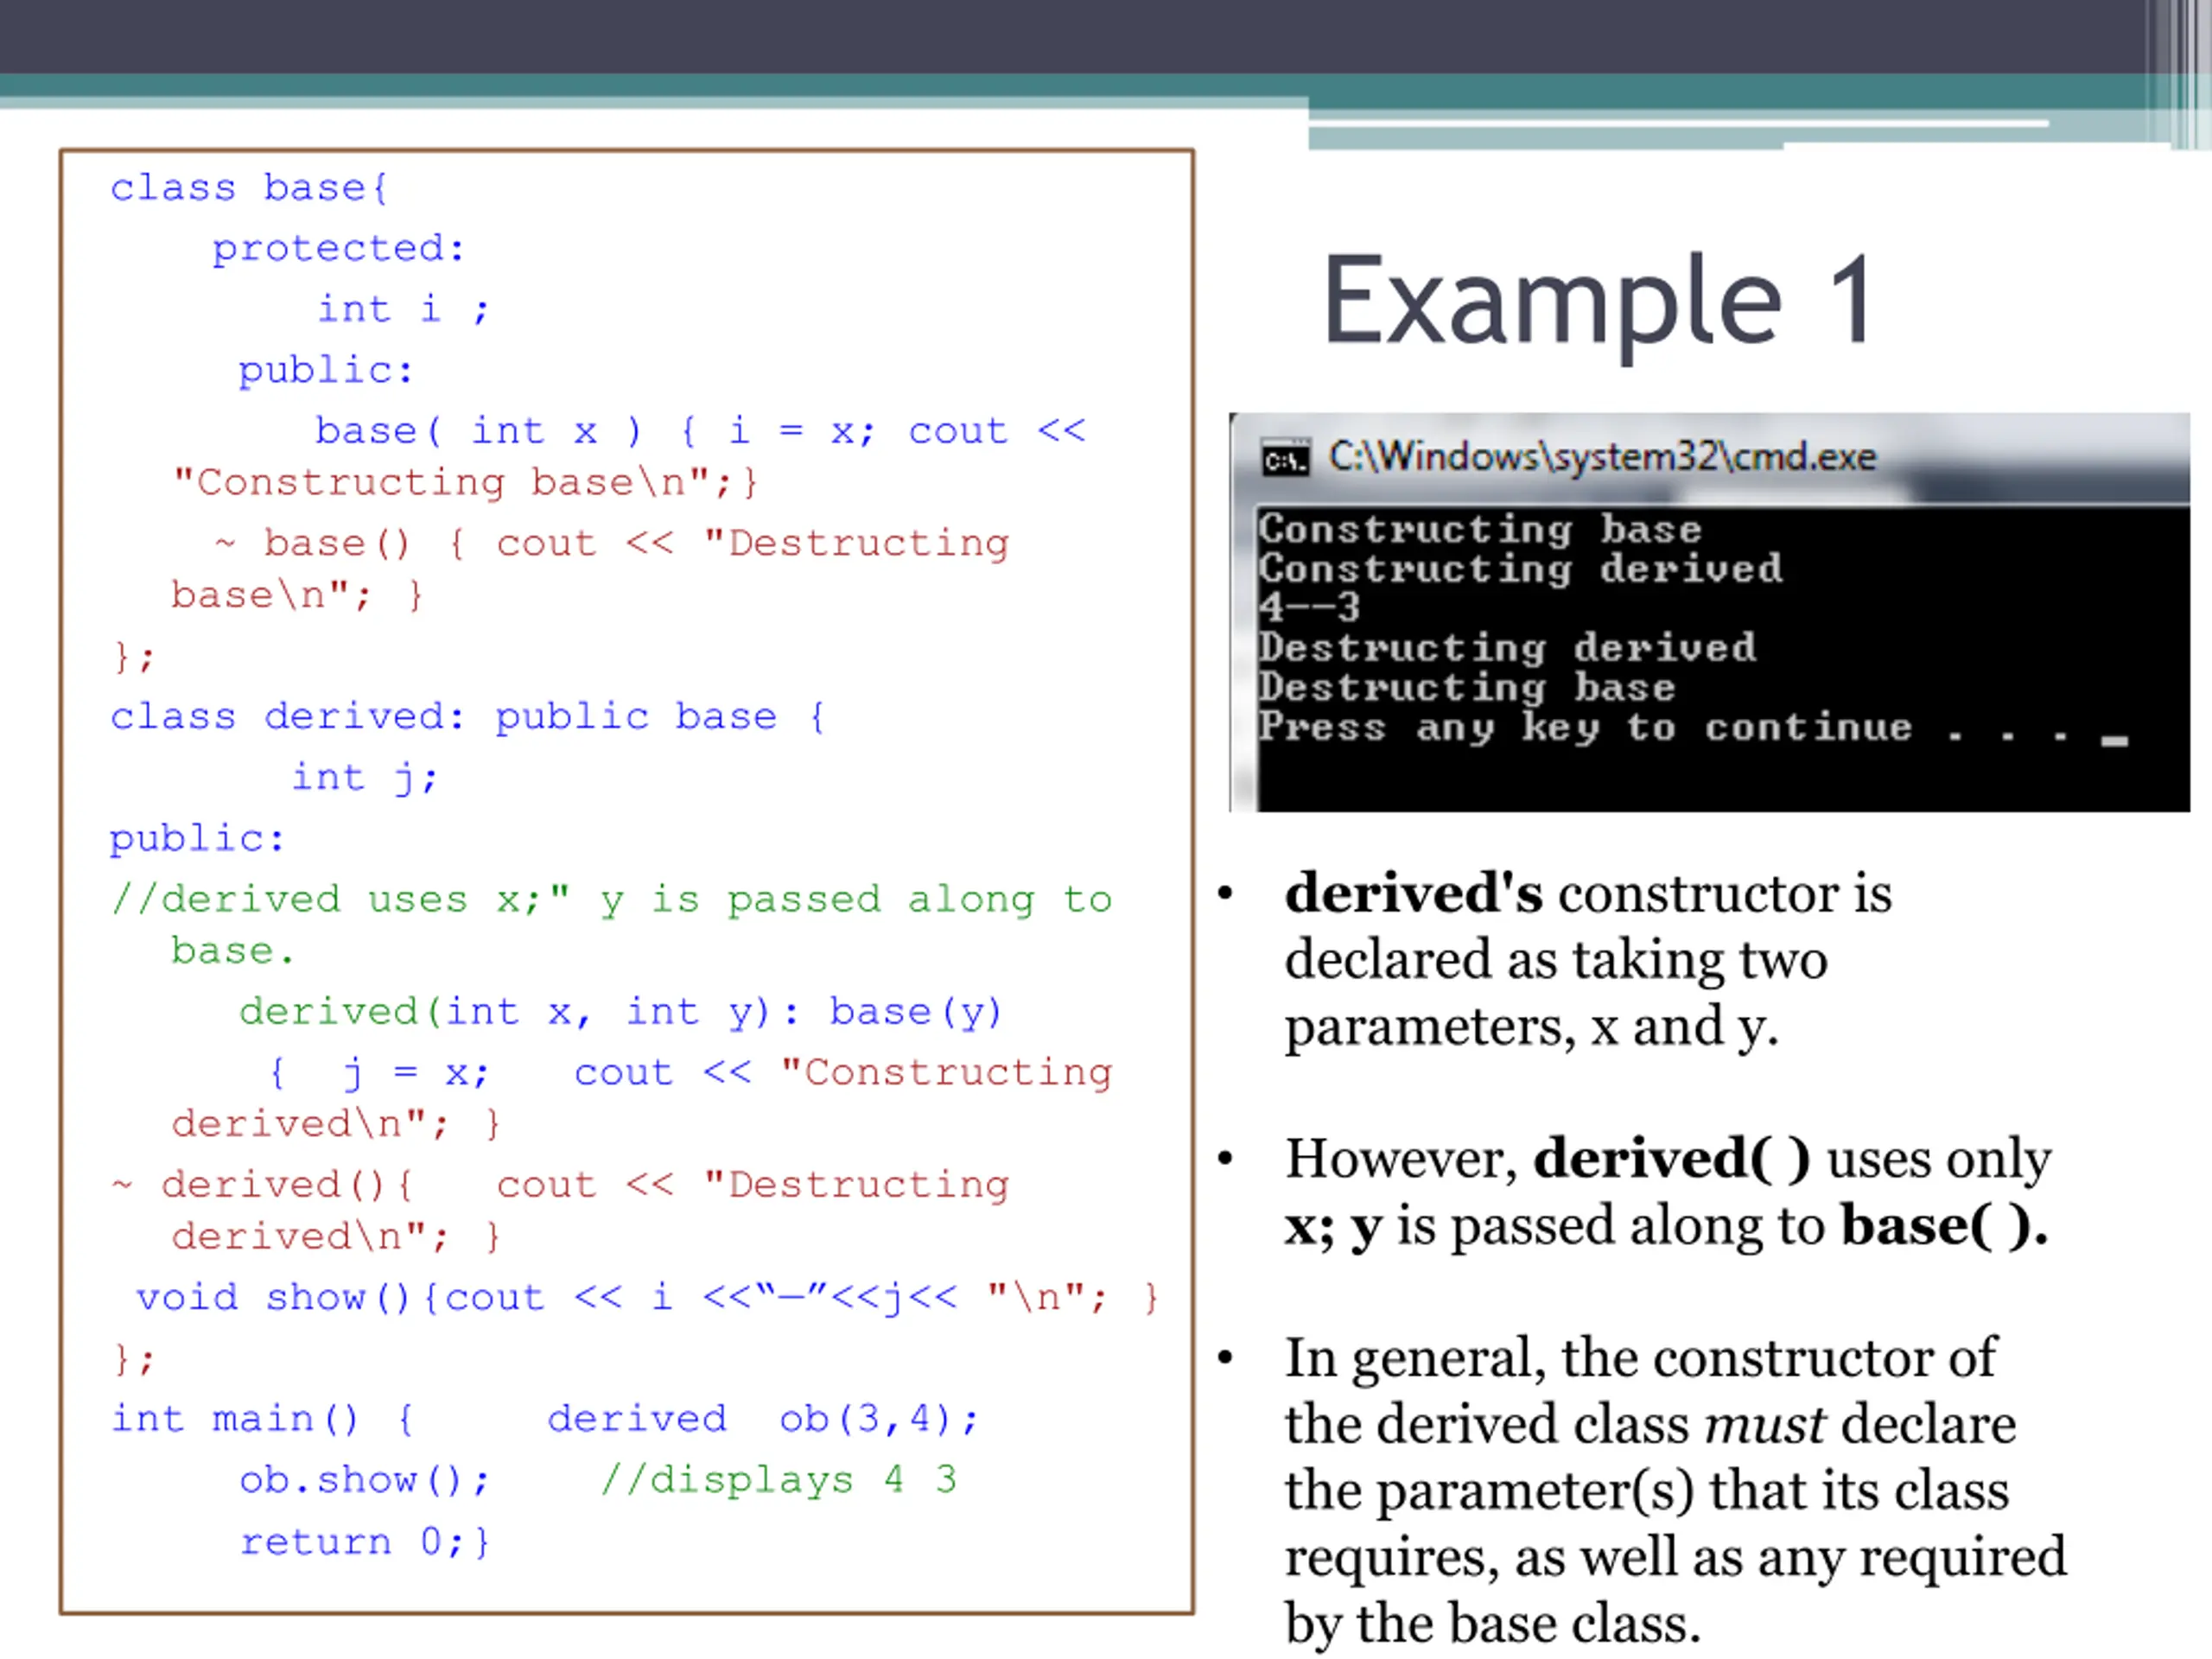Viewport: 2212px width, 1659px height.
Task: Click the green '//derived uses x' comment
Action: 611,899
